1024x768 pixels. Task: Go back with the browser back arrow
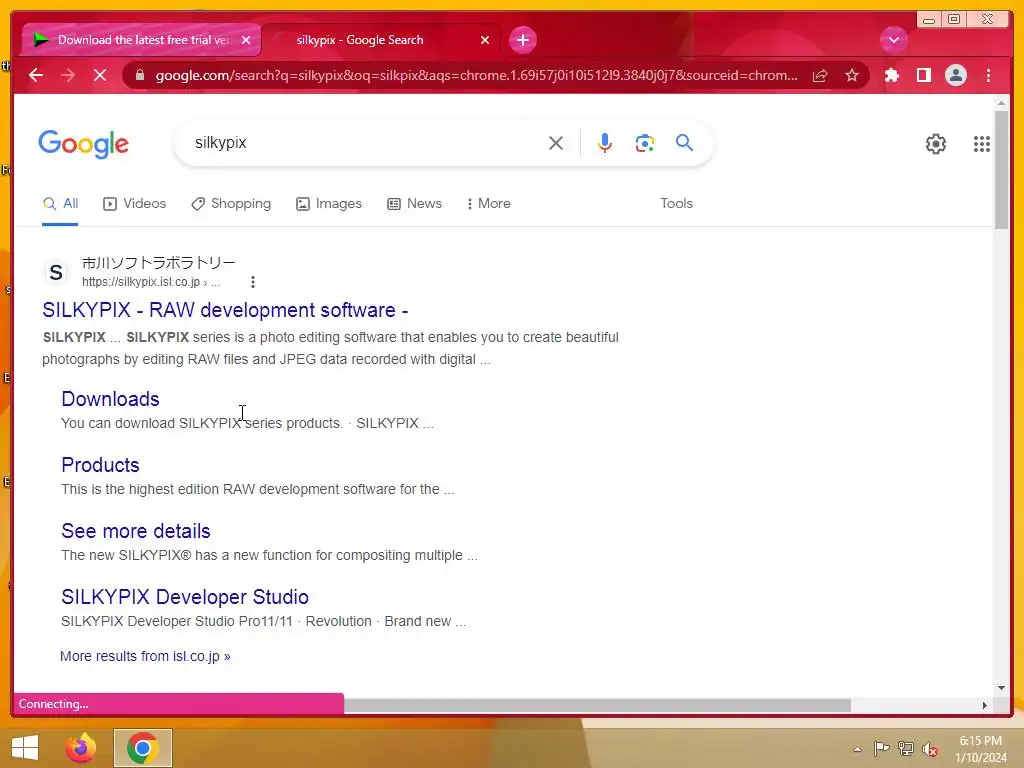tap(36, 75)
